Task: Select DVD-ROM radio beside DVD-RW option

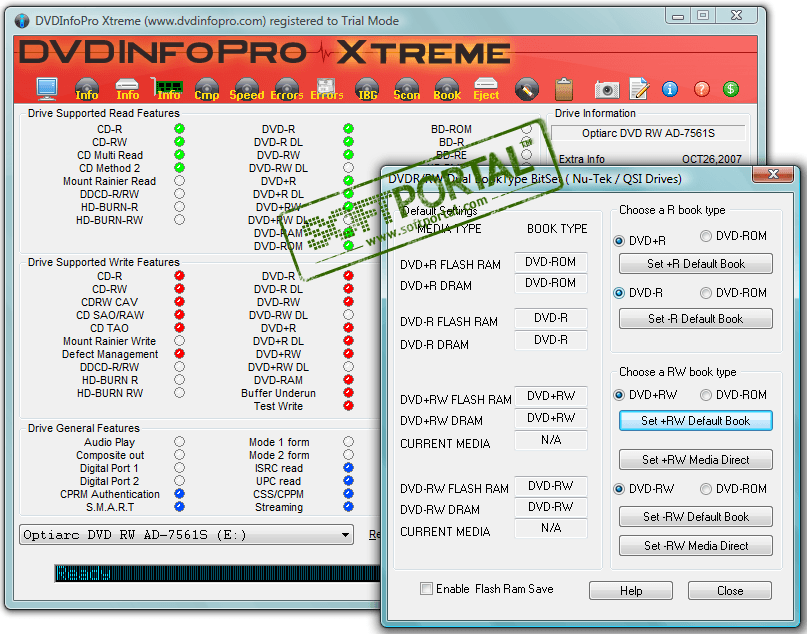Action: (x=706, y=489)
